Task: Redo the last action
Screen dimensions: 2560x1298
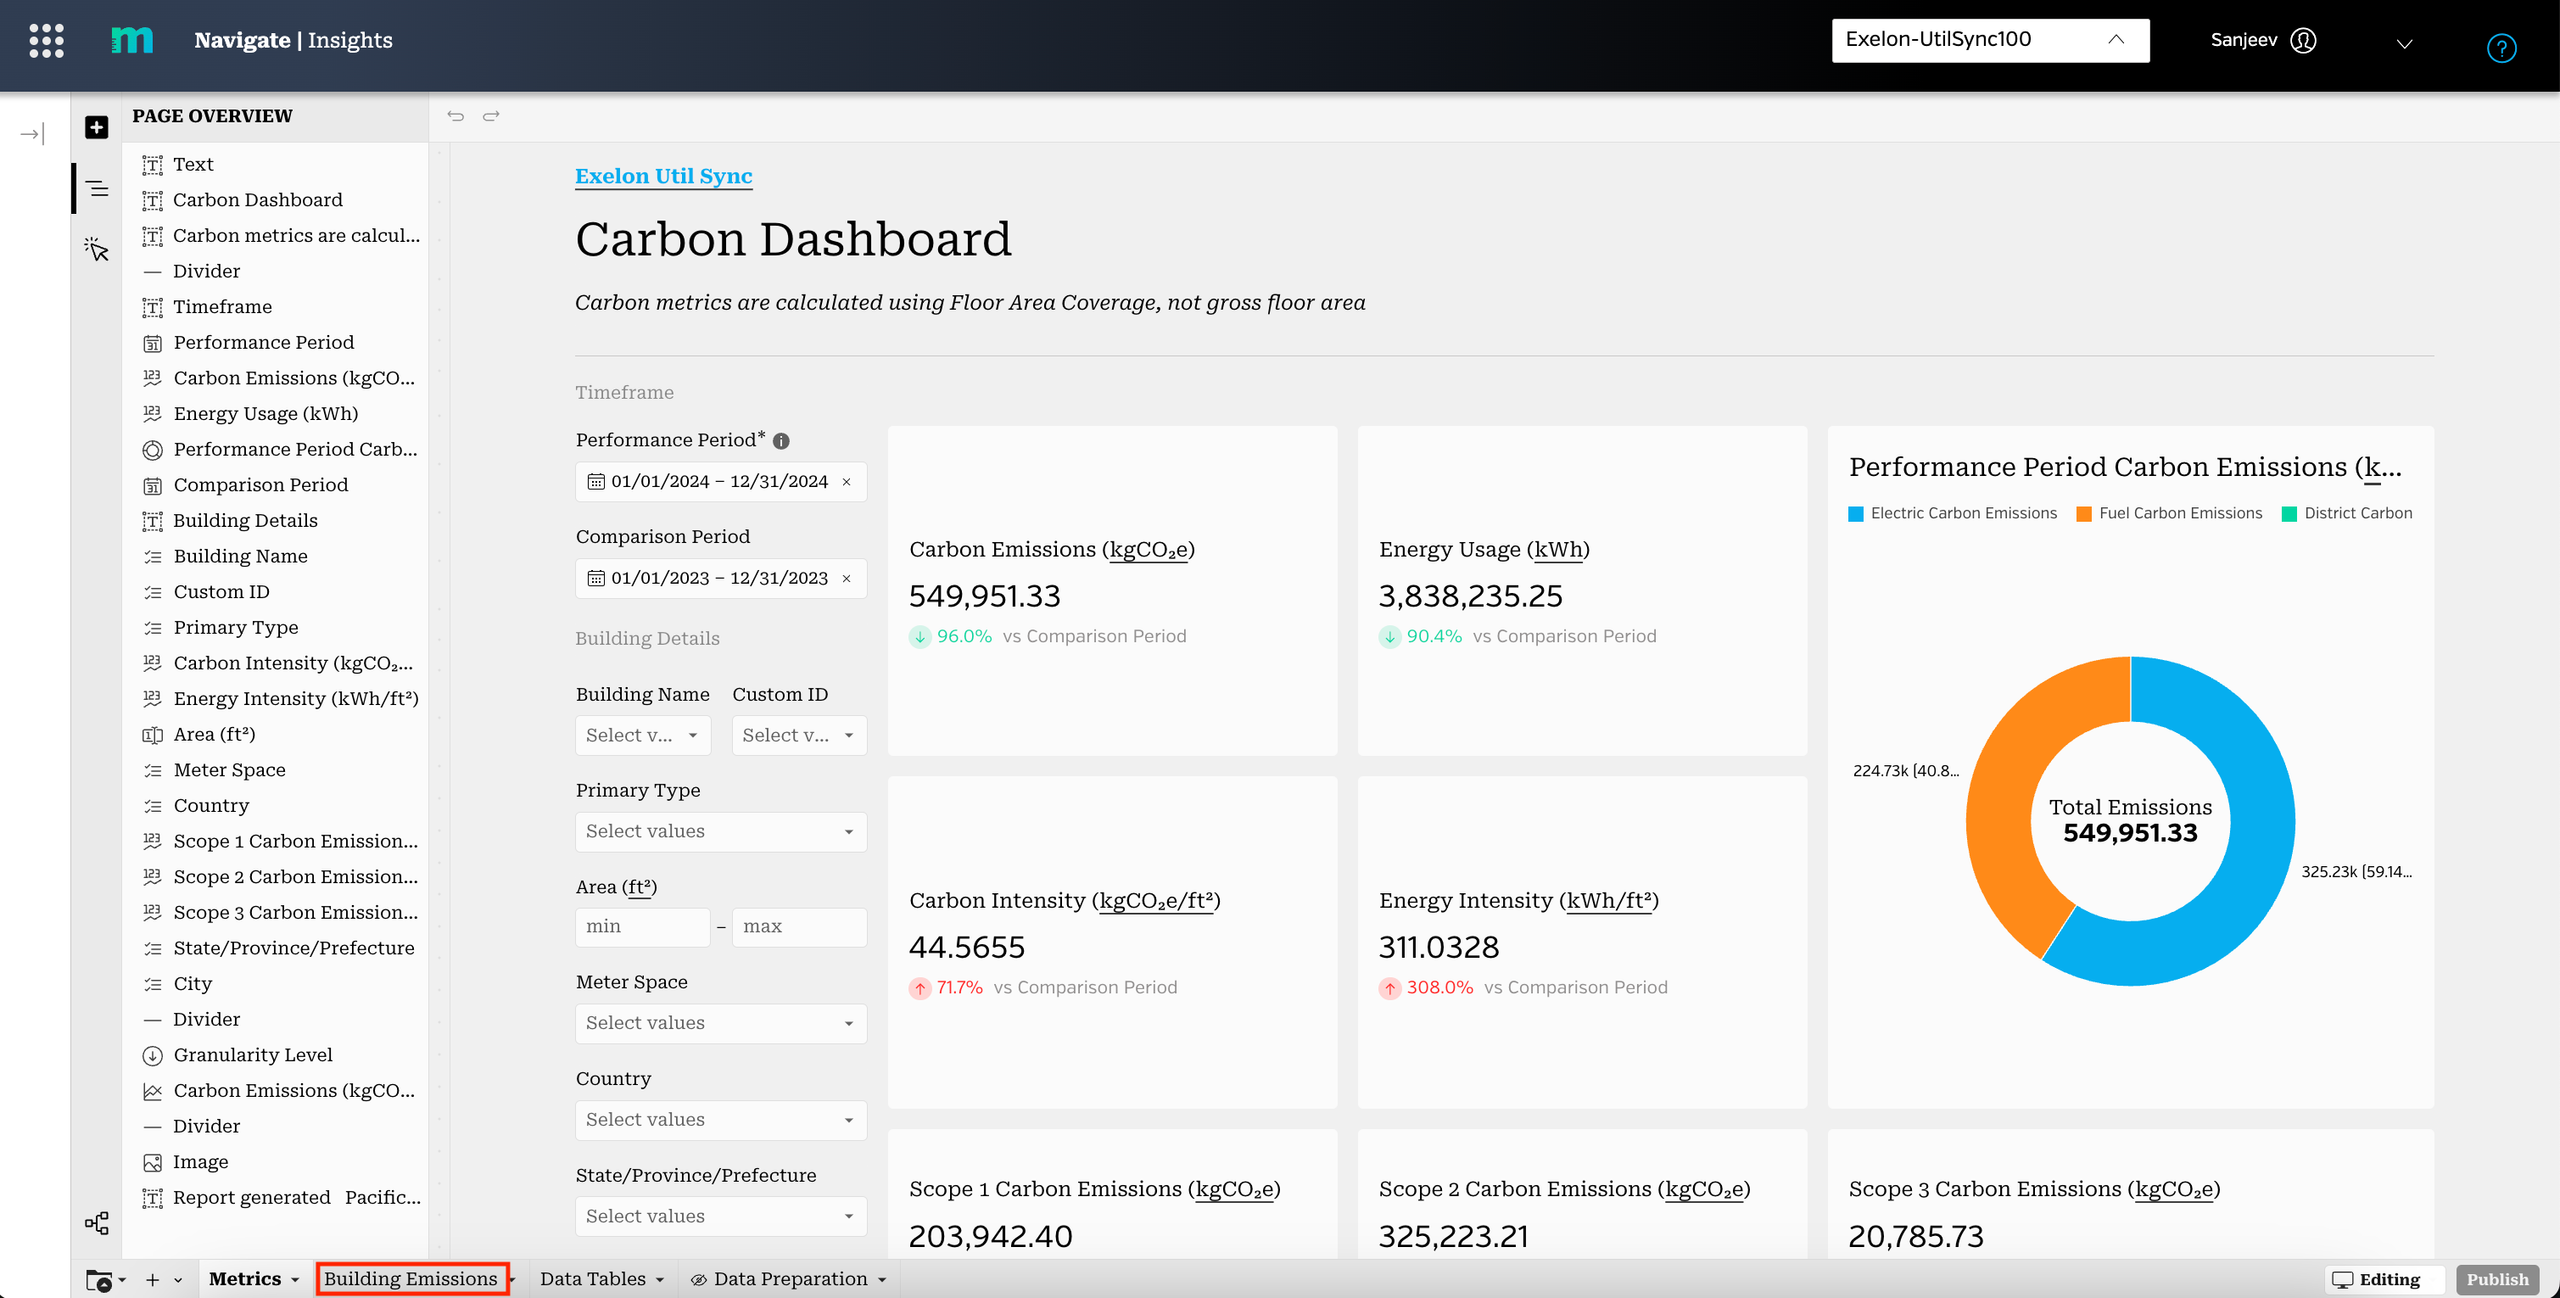Action: (491, 116)
